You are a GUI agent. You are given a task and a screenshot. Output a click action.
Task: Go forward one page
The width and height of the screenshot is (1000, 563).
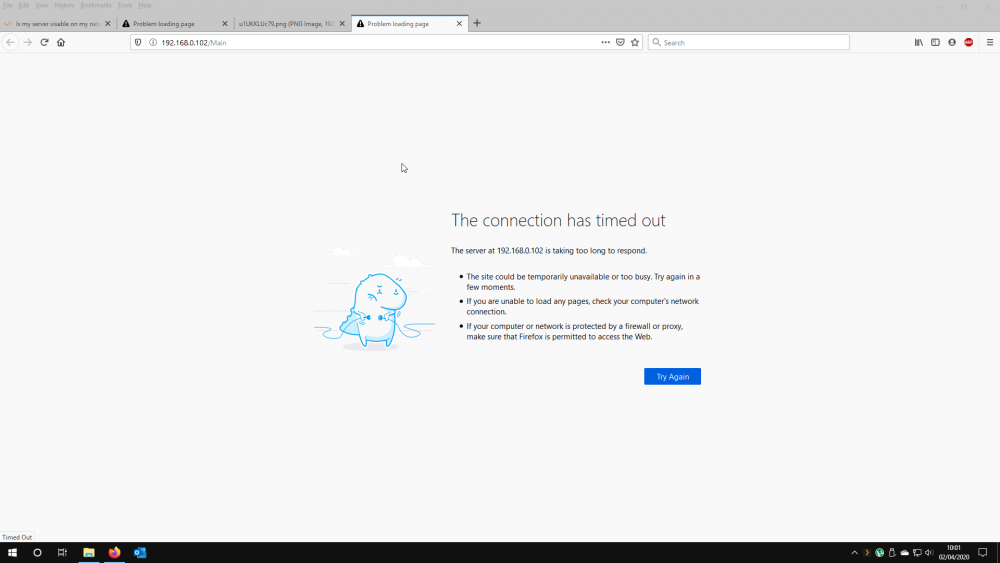[x=27, y=43]
